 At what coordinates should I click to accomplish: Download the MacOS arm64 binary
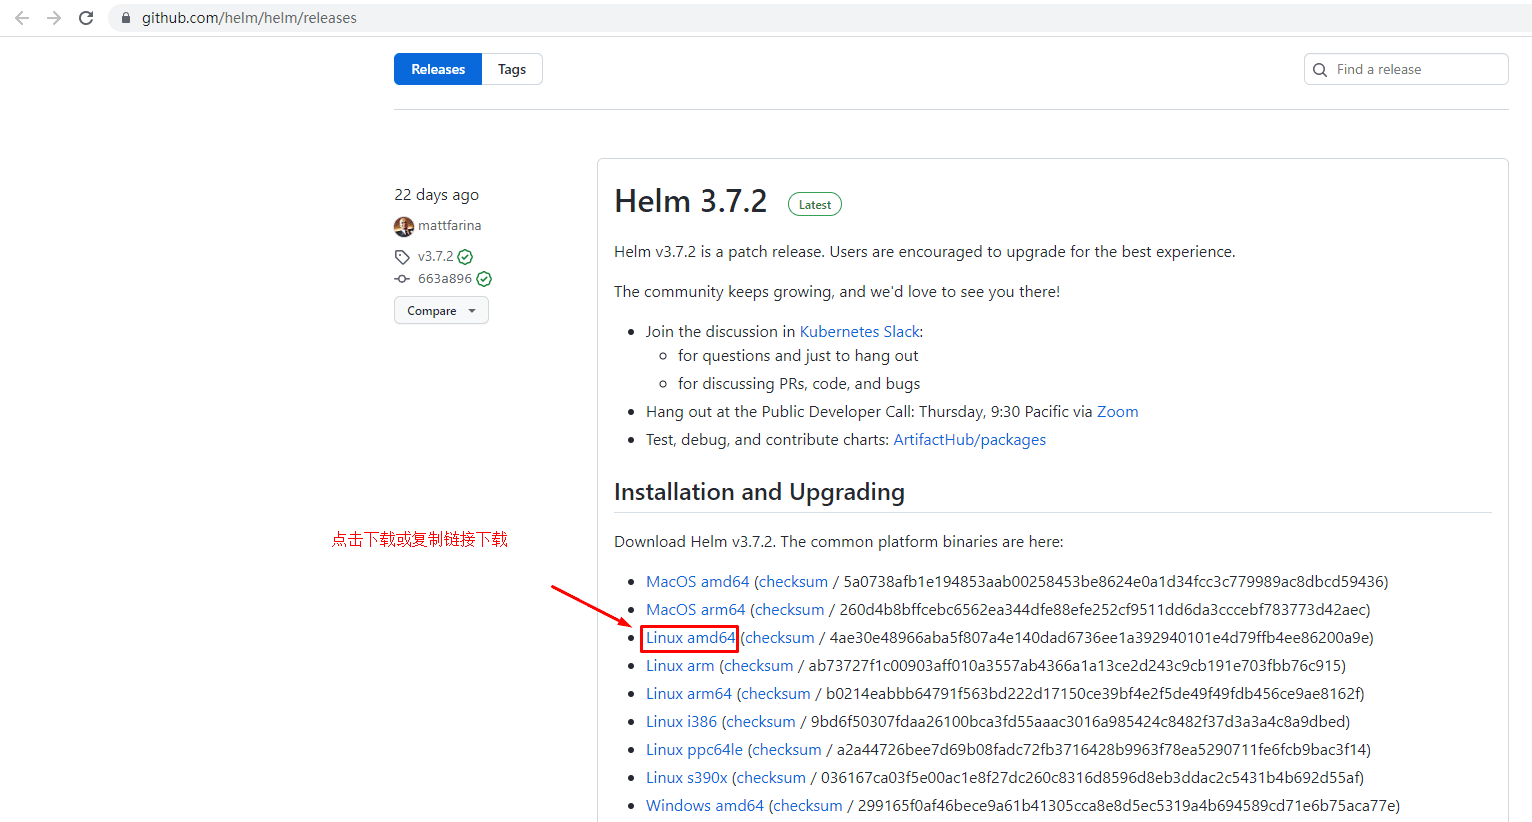[x=695, y=610]
